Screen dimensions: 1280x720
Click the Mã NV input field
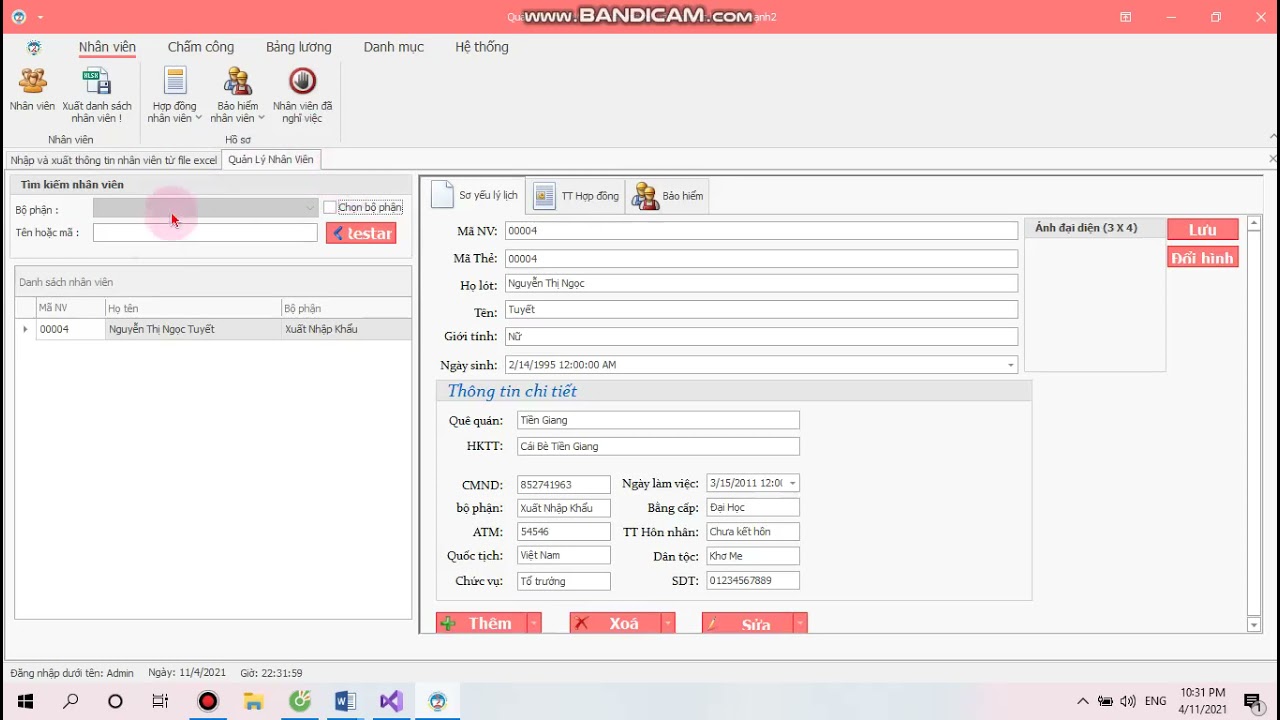761,230
